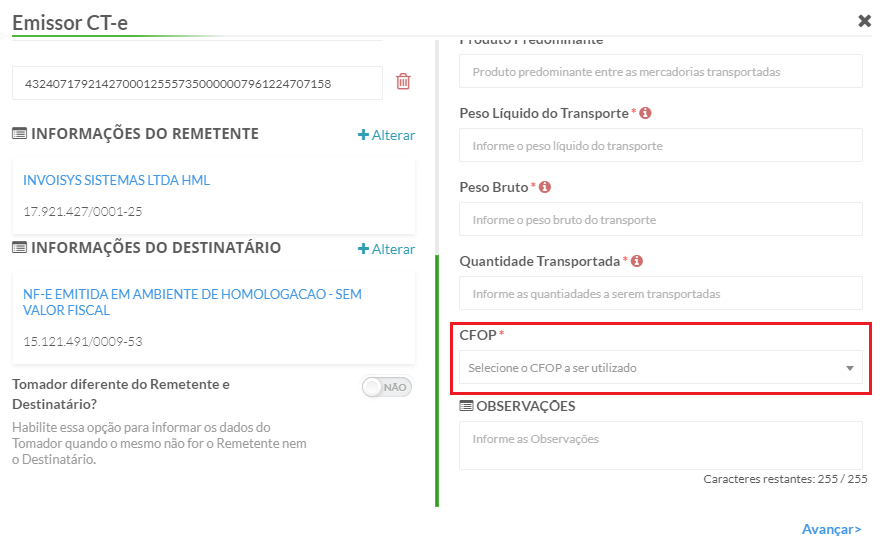Advance with the Avançar link
This screenshot has height=549, width=880.
831,529
